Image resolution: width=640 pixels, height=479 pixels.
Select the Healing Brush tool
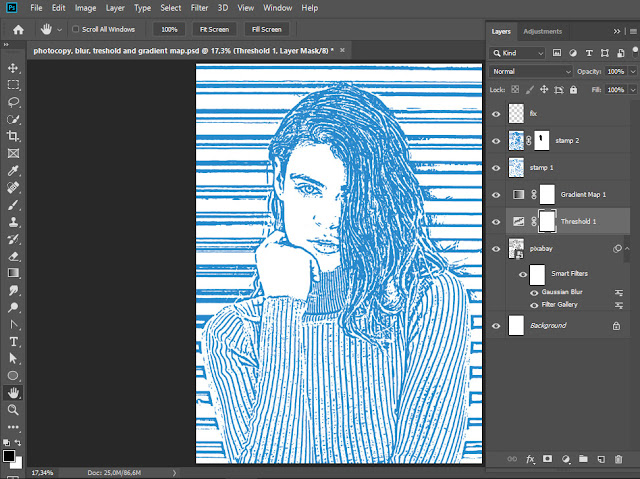point(13,188)
